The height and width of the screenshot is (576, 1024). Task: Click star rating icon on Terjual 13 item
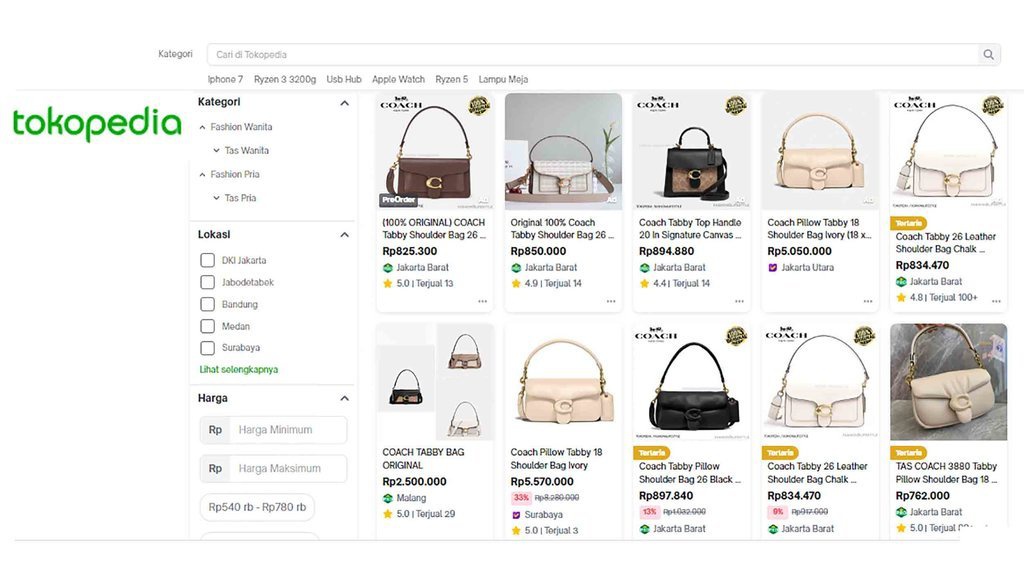(x=388, y=283)
